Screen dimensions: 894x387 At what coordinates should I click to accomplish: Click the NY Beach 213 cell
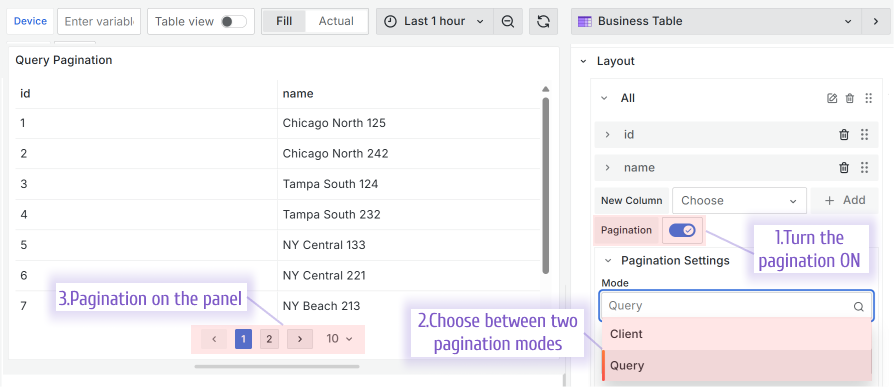pos(409,306)
